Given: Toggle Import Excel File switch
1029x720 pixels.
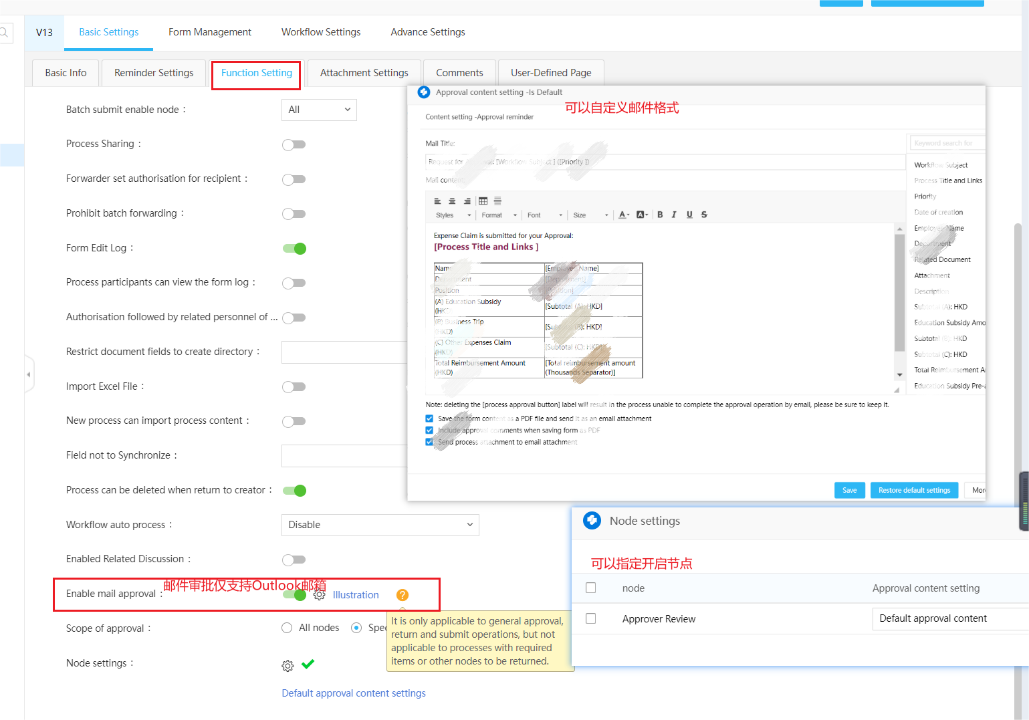Looking at the screenshot, I should point(294,387).
